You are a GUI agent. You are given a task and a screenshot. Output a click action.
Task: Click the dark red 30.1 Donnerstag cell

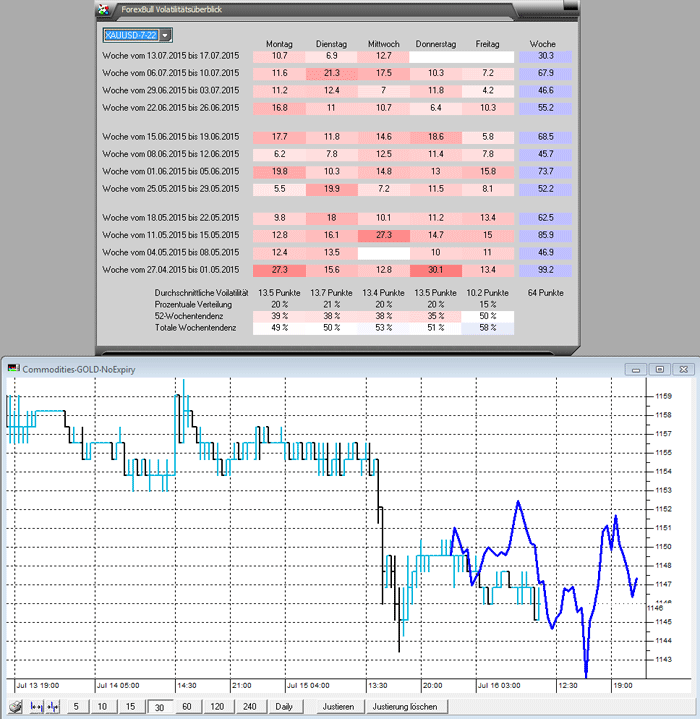click(x=435, y=270)
